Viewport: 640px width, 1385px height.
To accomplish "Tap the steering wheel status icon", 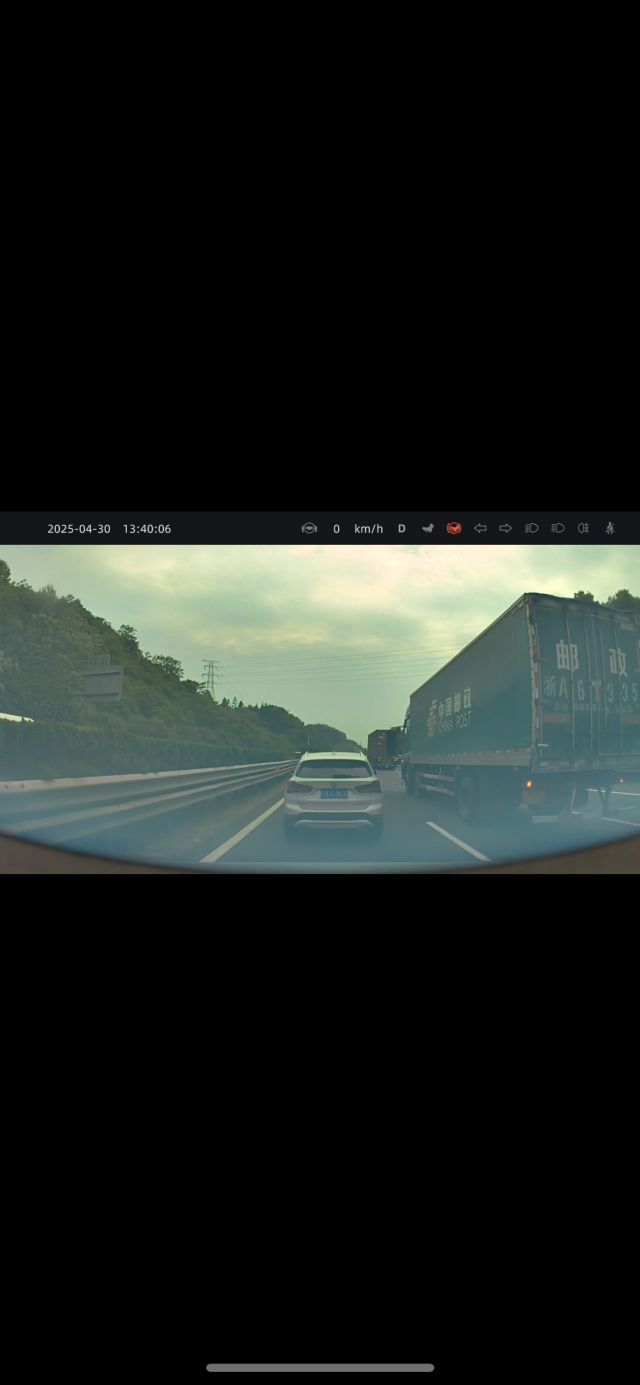I will [309, 528].
